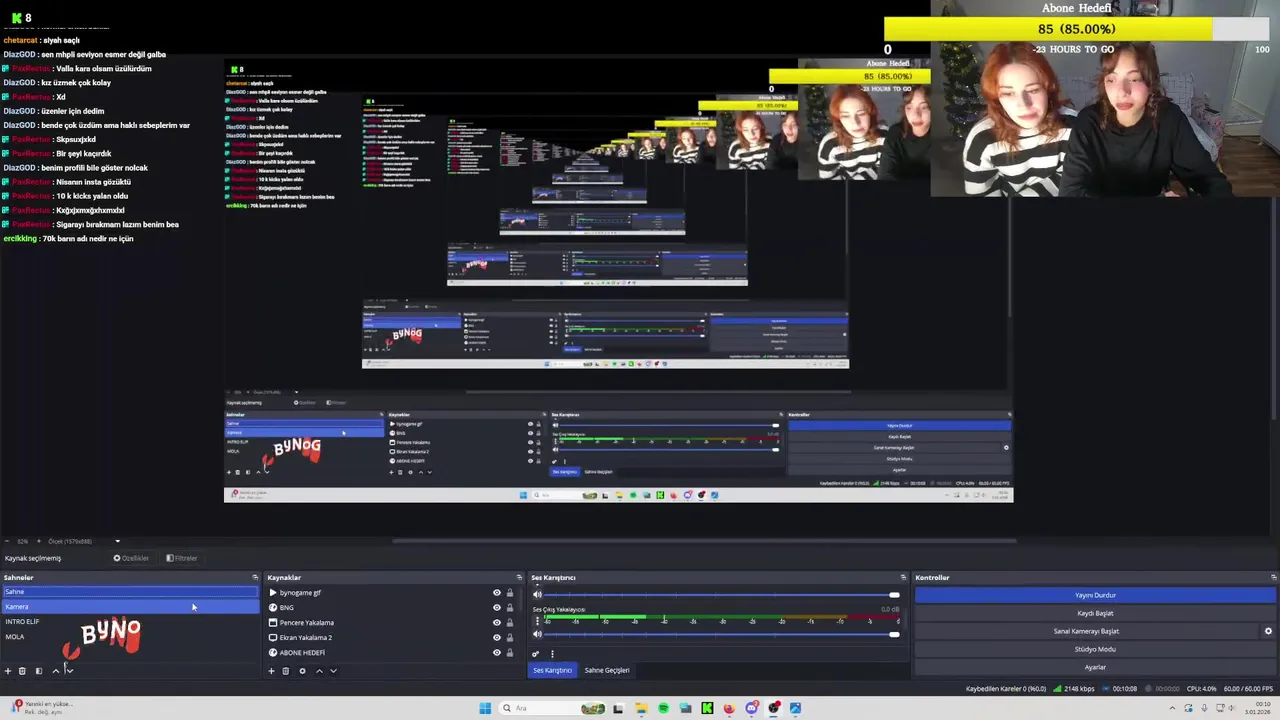Delete the selected scene using trash icon
This screenshot has height=720, width=1280.
click(x=22, y=671)
